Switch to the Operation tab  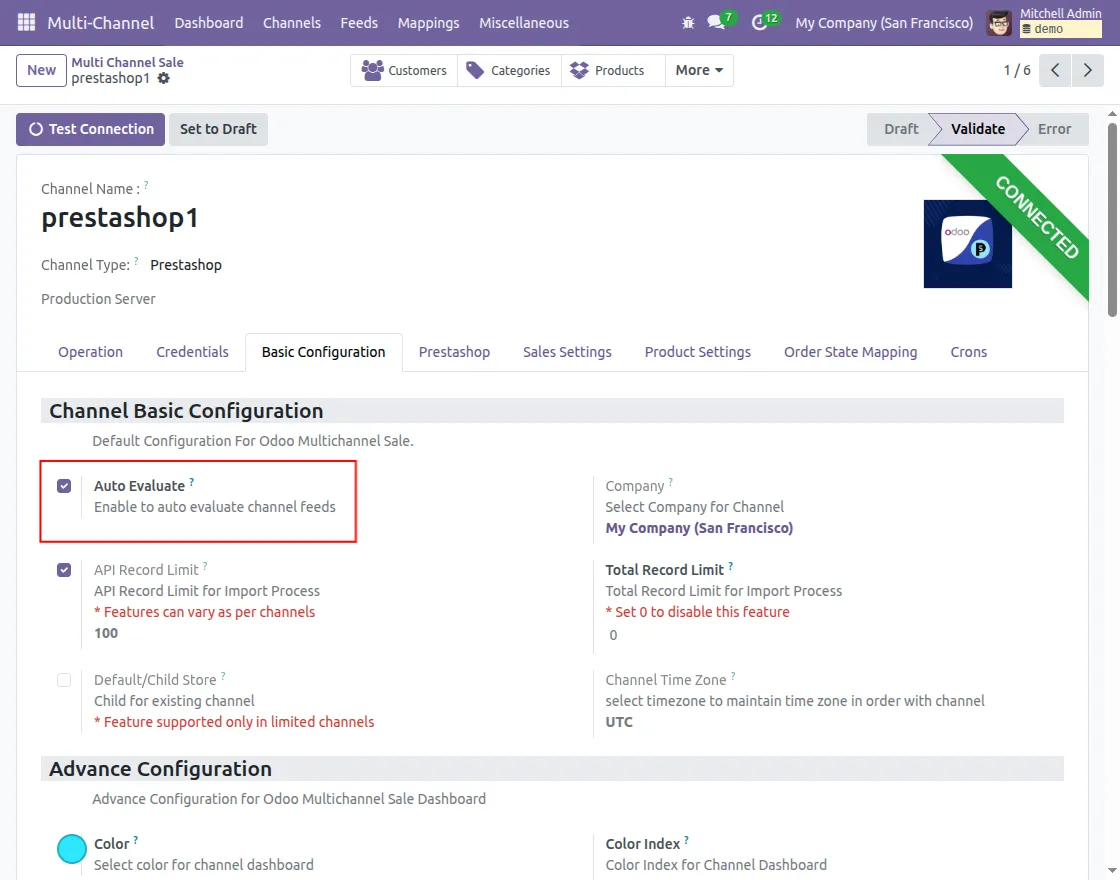pyautogui.click(x=91, y=352)
